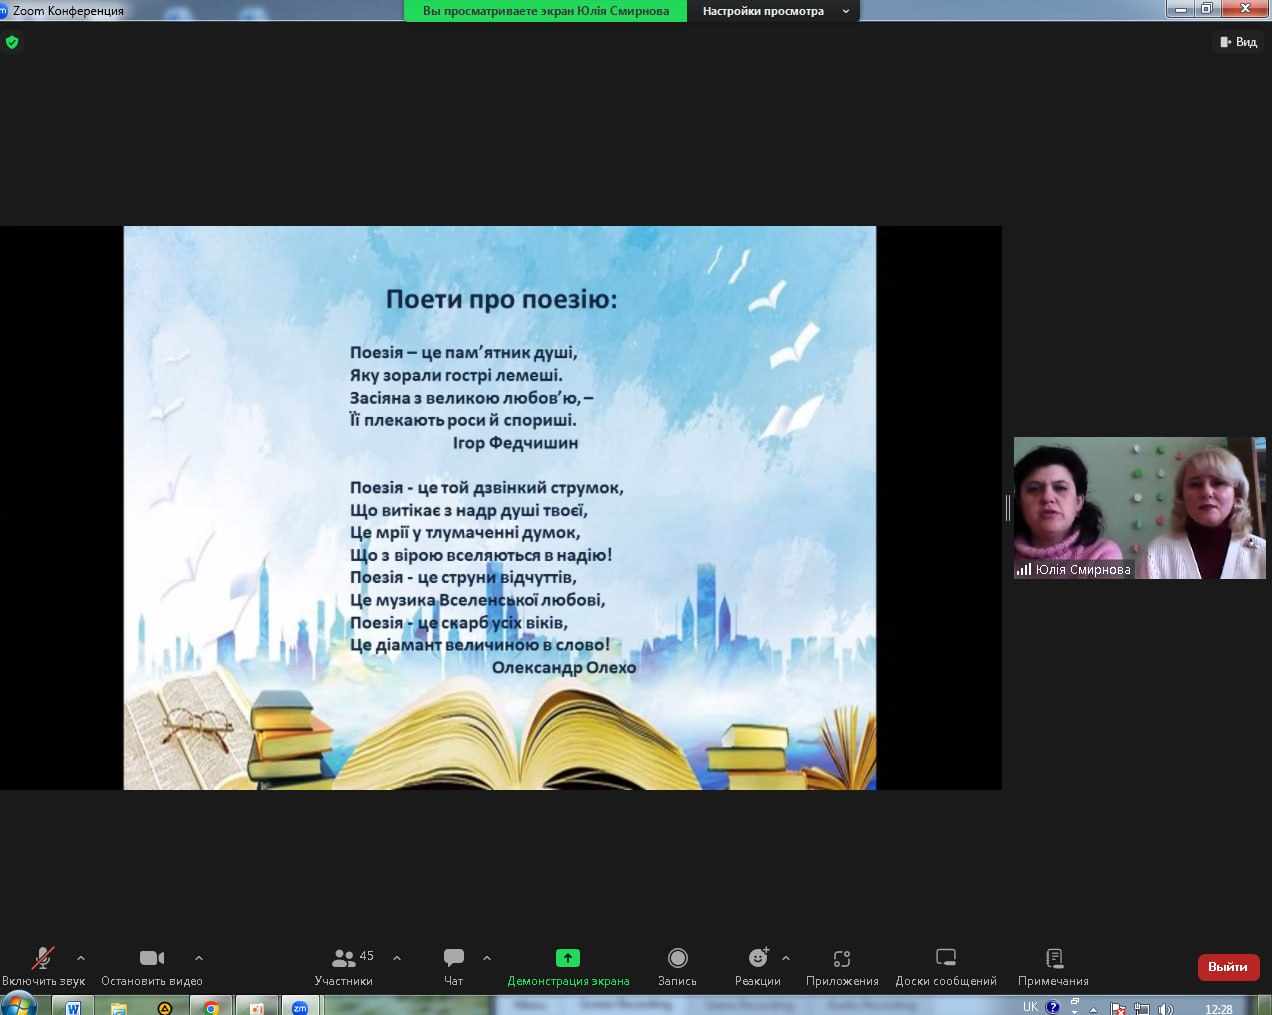Viewport: 1272px width, 1015px height.
Task: Open the Приложения apps icon
Action: (x=842, y=959)
